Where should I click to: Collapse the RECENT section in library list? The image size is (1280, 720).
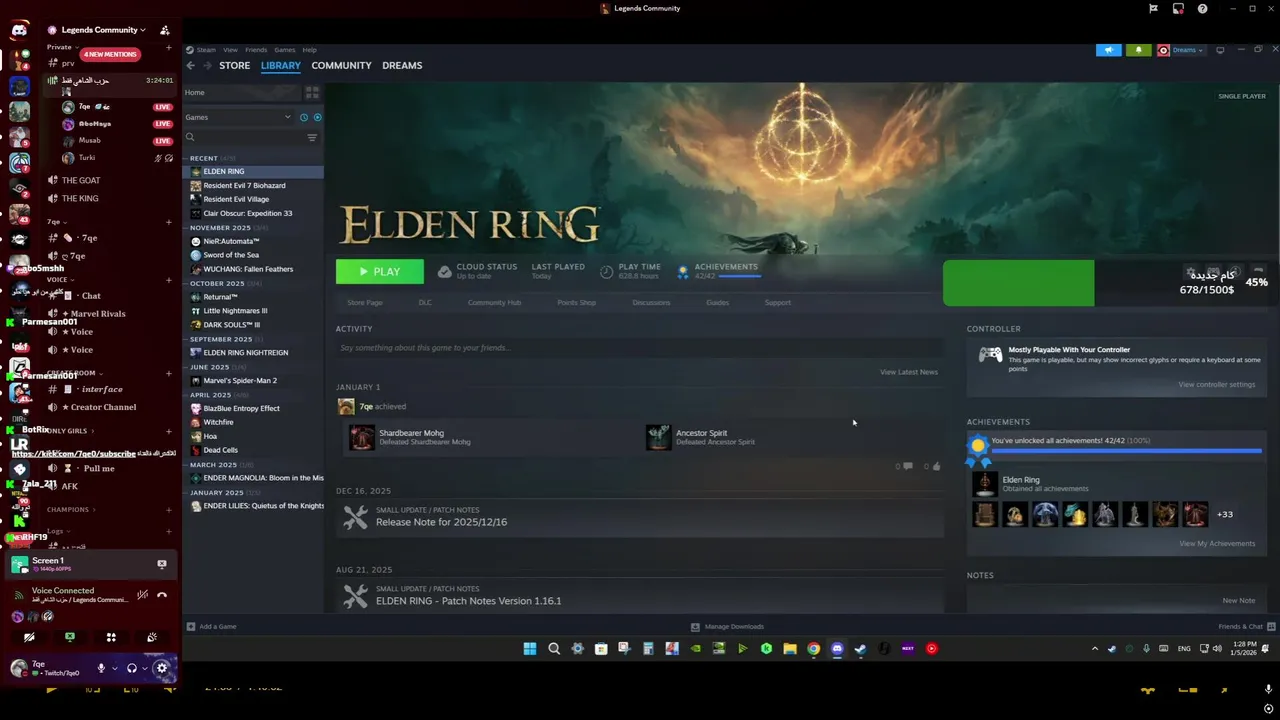[x=204, y=158]
